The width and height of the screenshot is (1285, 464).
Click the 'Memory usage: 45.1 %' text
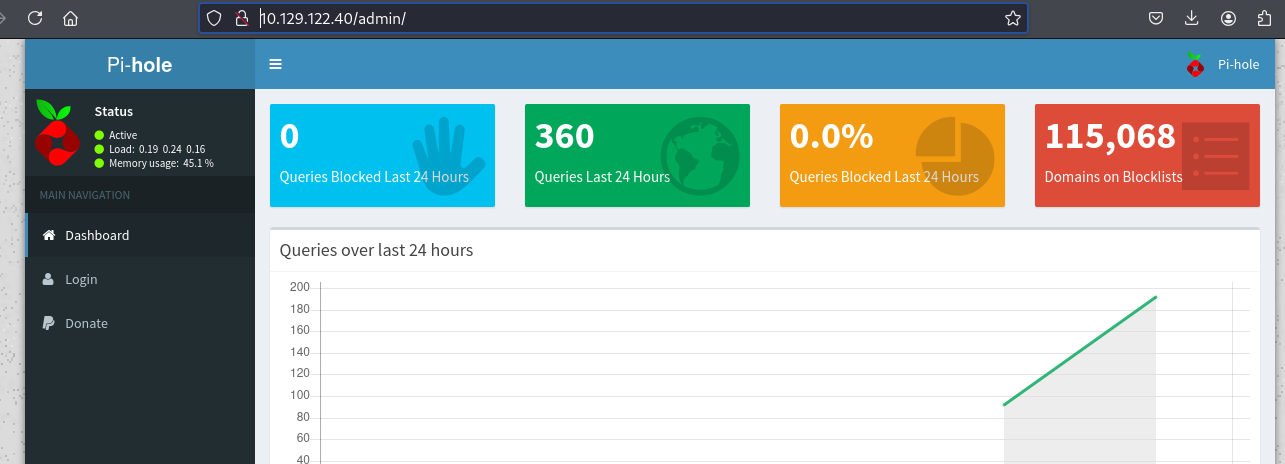point(161,163)
